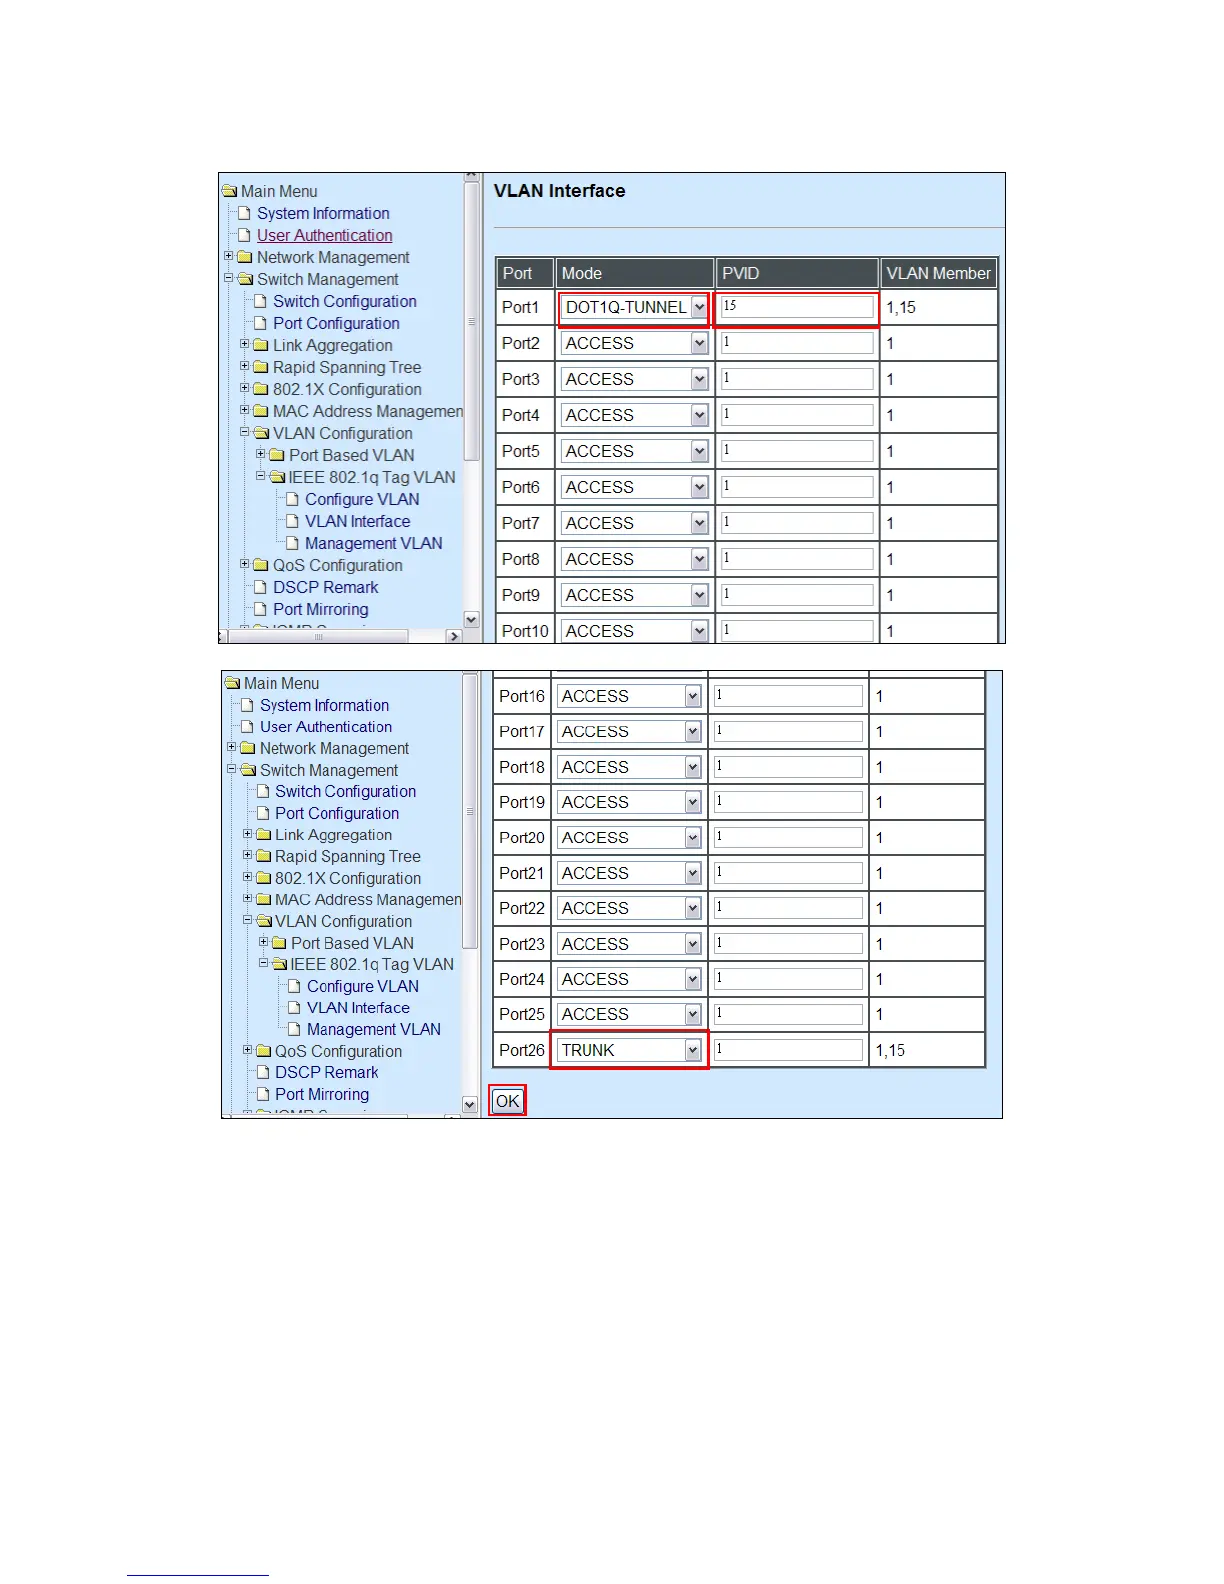
Task: Expand QoS Configuration node in bottom screenshot
Action: 248,1050
